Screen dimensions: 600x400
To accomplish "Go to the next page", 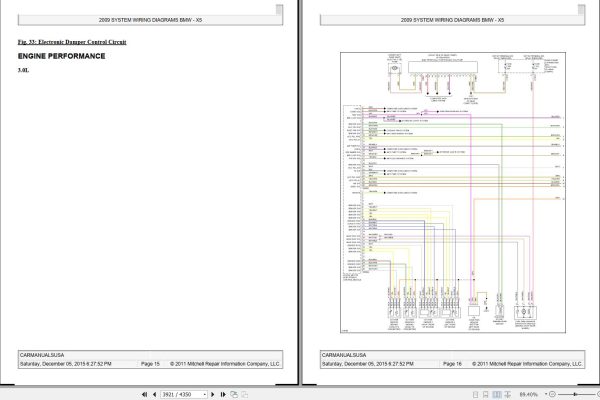I will 213,394.
